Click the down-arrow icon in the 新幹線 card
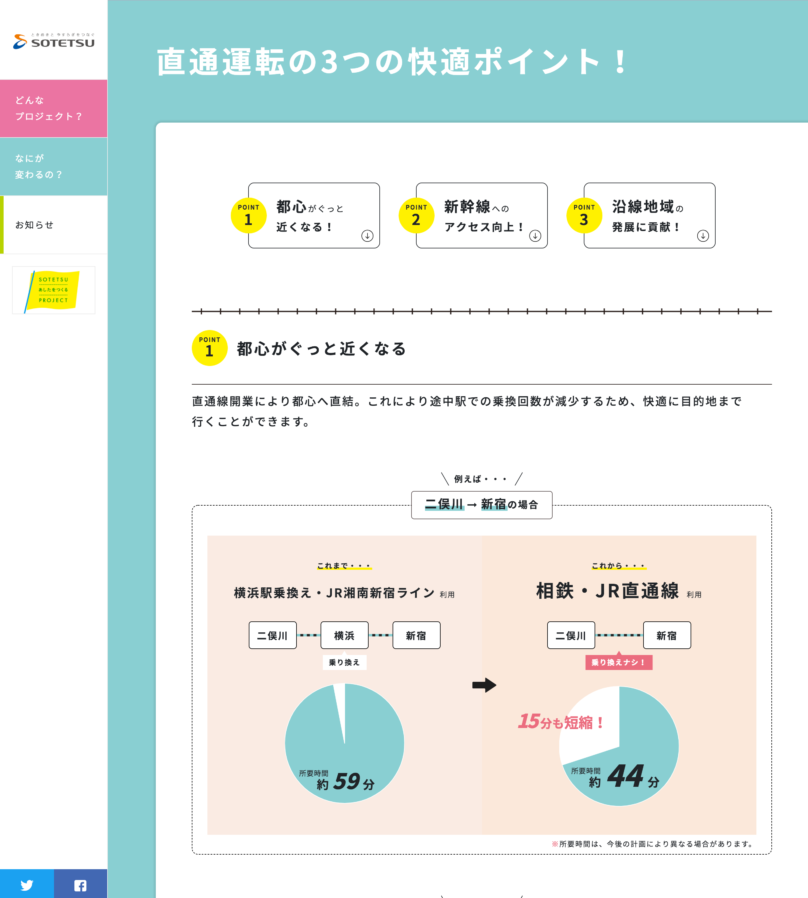This screenshot has height=898, width=808. 535,236
